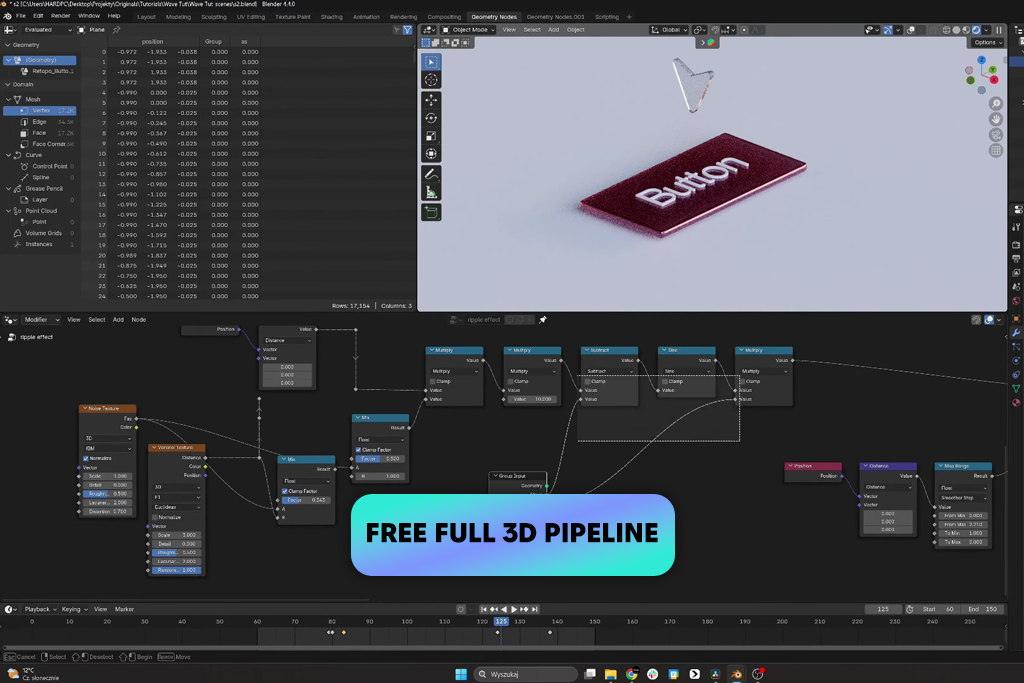Click the Windows taskbar Wyszukaj search box
Image resolution: width=1024 pixels, height=683 pixels.
[x=526, y=674]
